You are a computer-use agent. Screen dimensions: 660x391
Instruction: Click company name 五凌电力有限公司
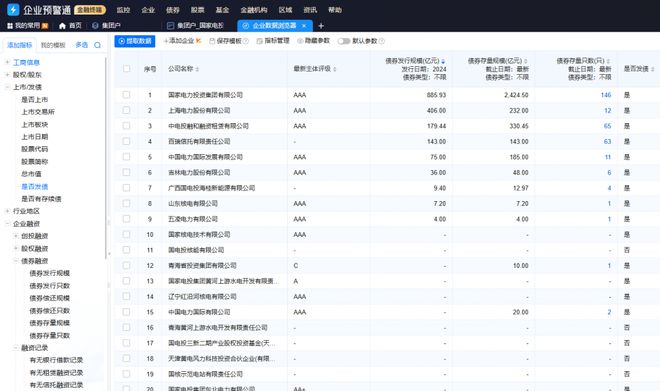pos(193,219)
